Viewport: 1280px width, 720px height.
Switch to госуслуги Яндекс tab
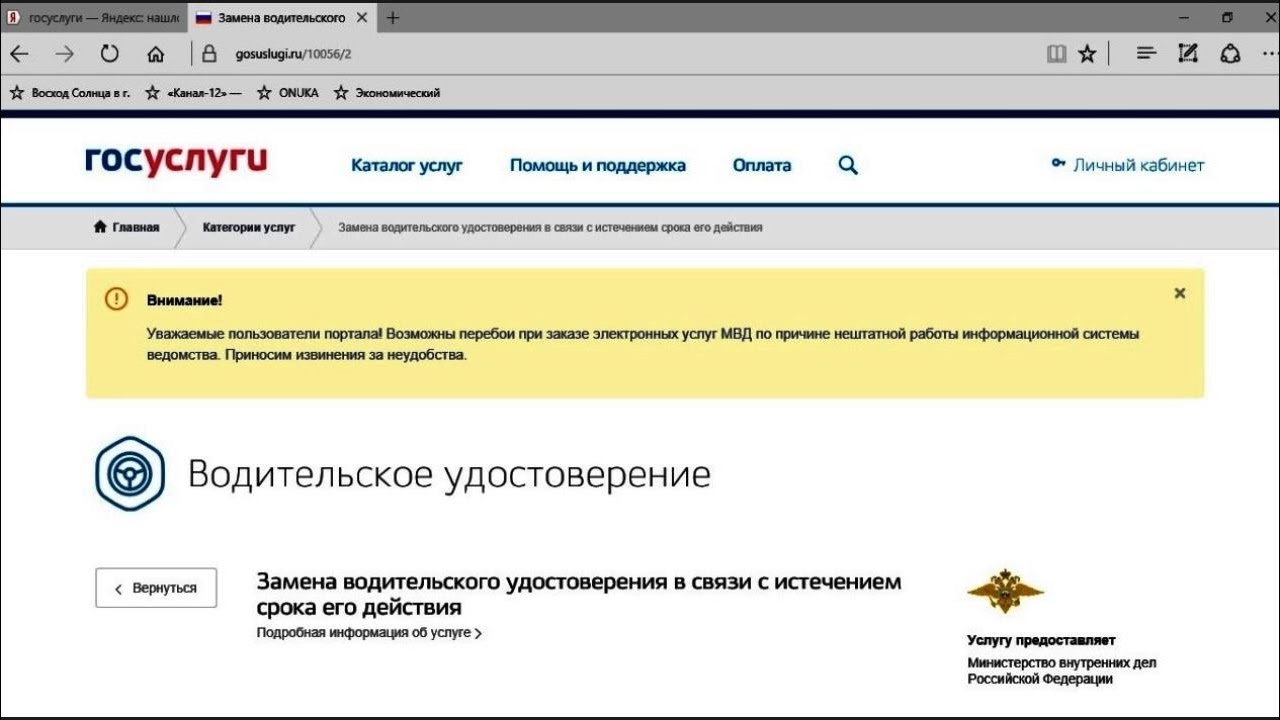click(x=92, y=18)
